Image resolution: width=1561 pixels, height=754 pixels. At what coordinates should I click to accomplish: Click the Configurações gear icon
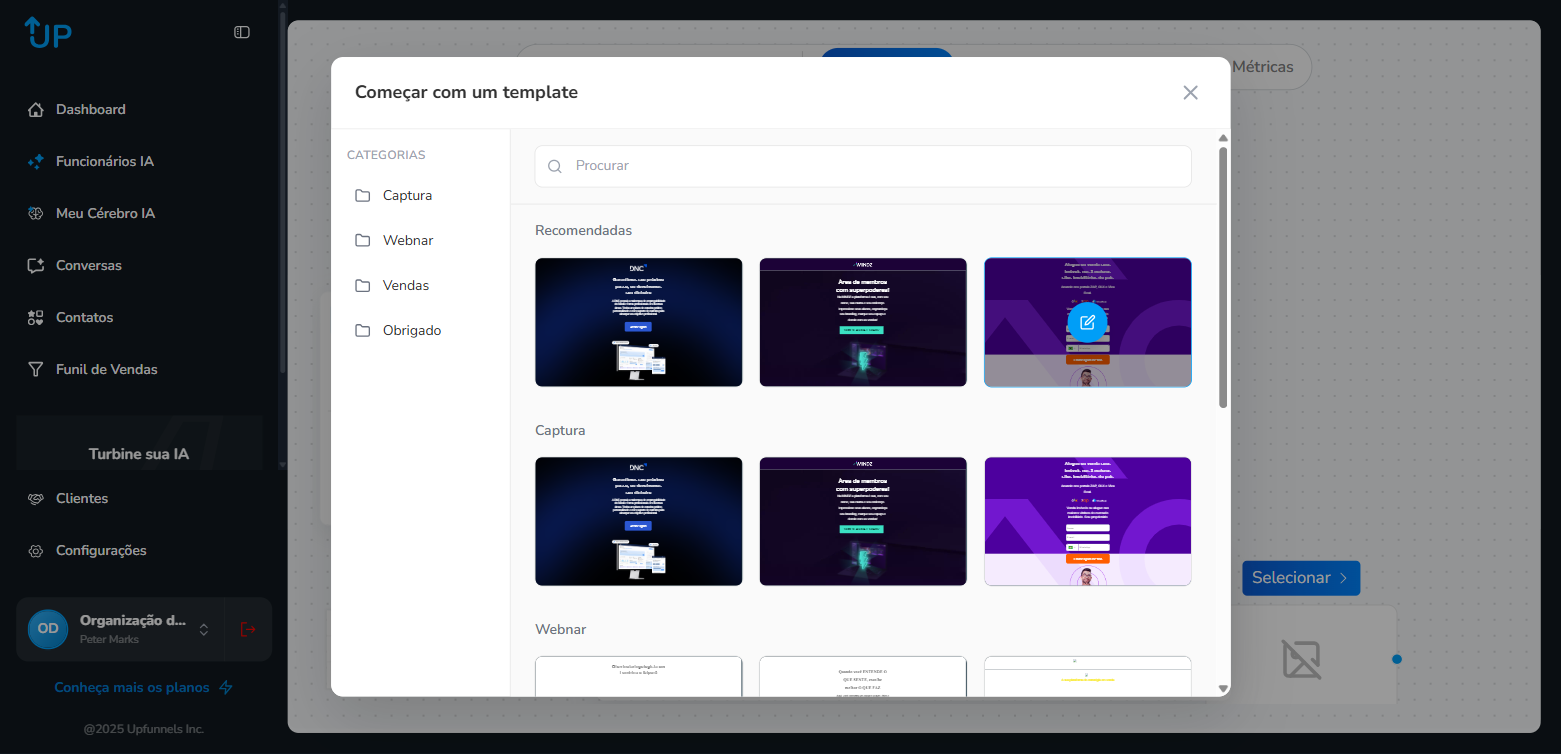[x=36, y=551]
